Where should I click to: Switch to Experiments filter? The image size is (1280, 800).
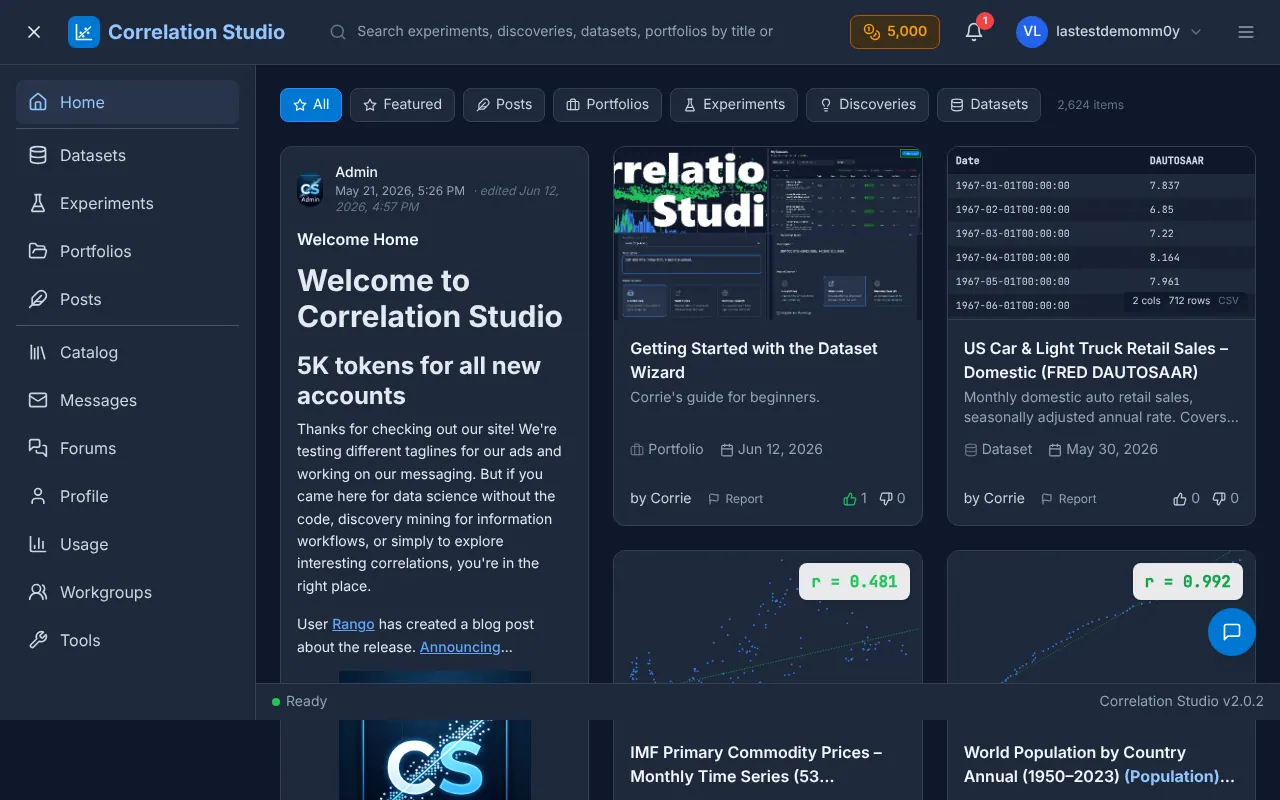(734, 105)
